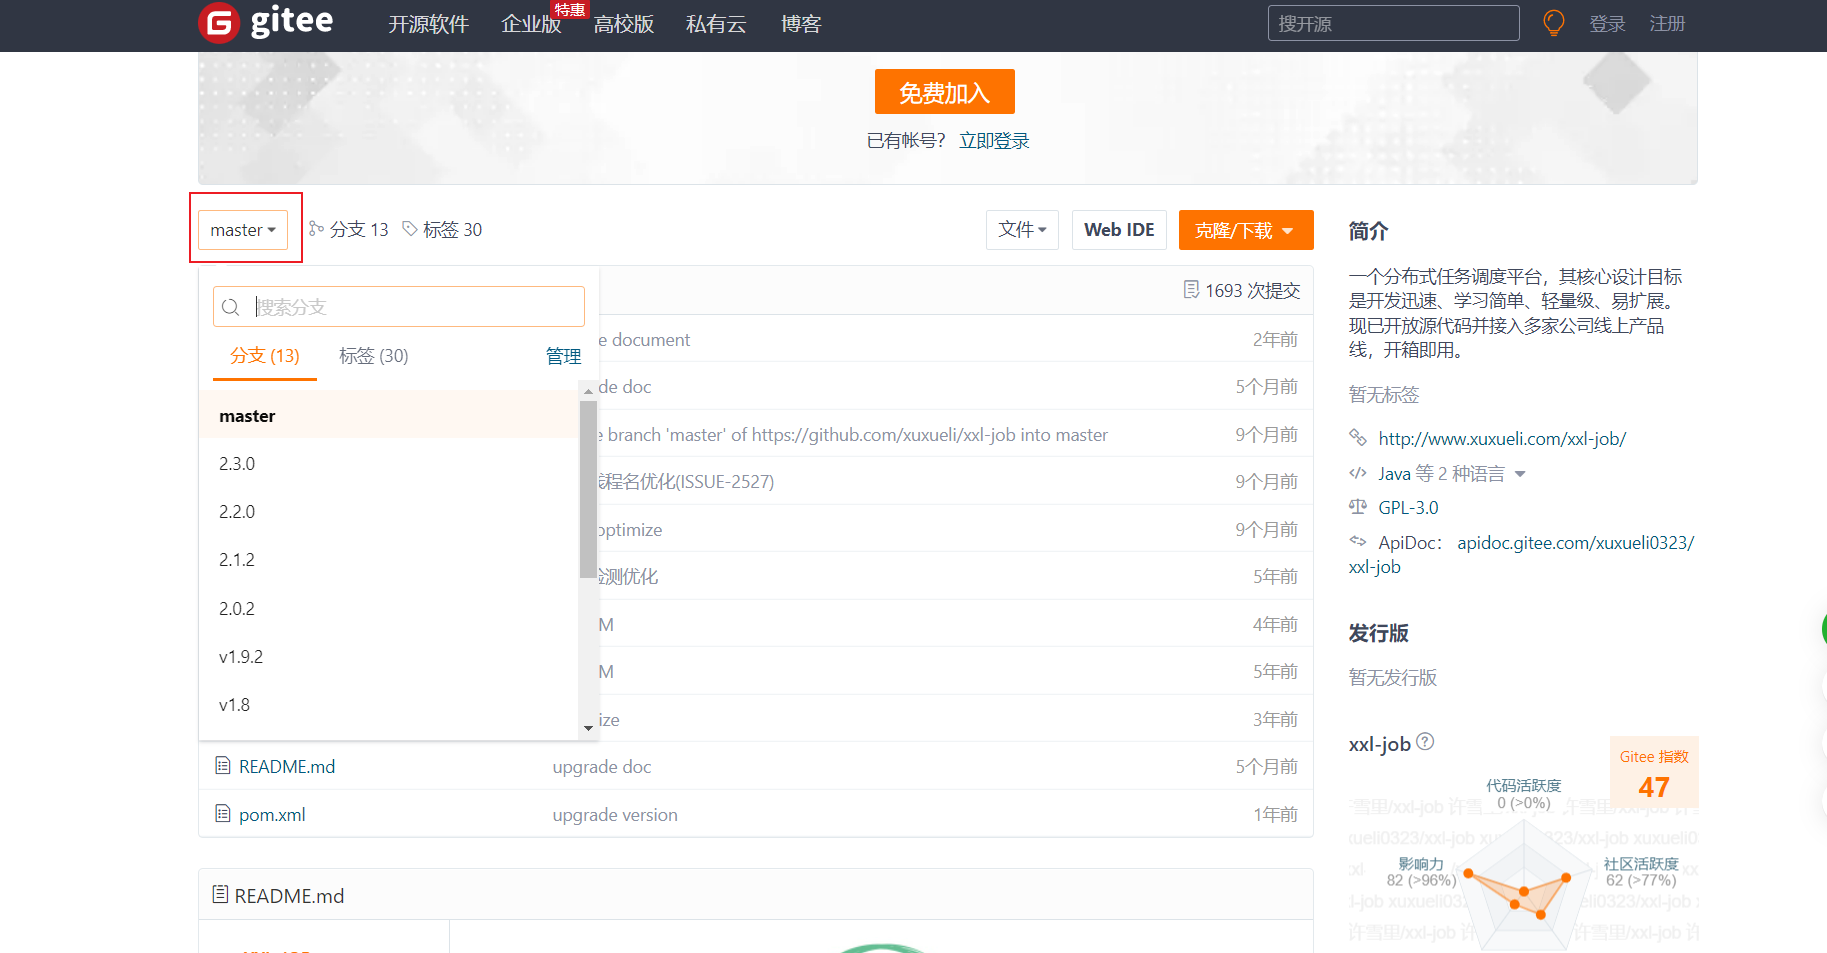Click the GPL-3.0 license link
The height and width of the screenshot is (953, 1827).
(x=1408, y=508)
